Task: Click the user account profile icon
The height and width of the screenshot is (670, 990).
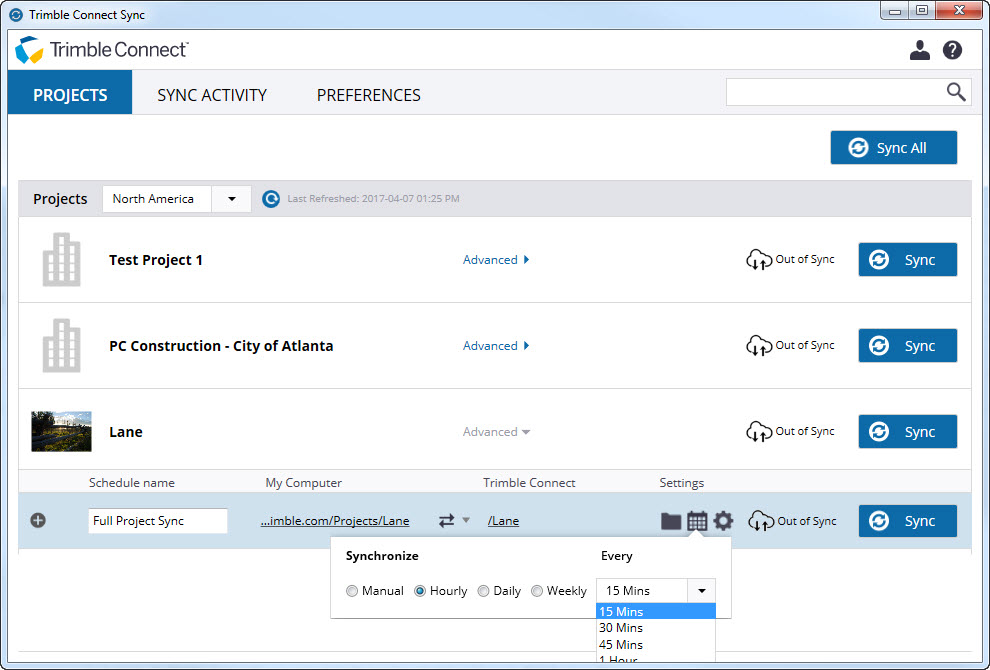Action: [x=920, y=50]
